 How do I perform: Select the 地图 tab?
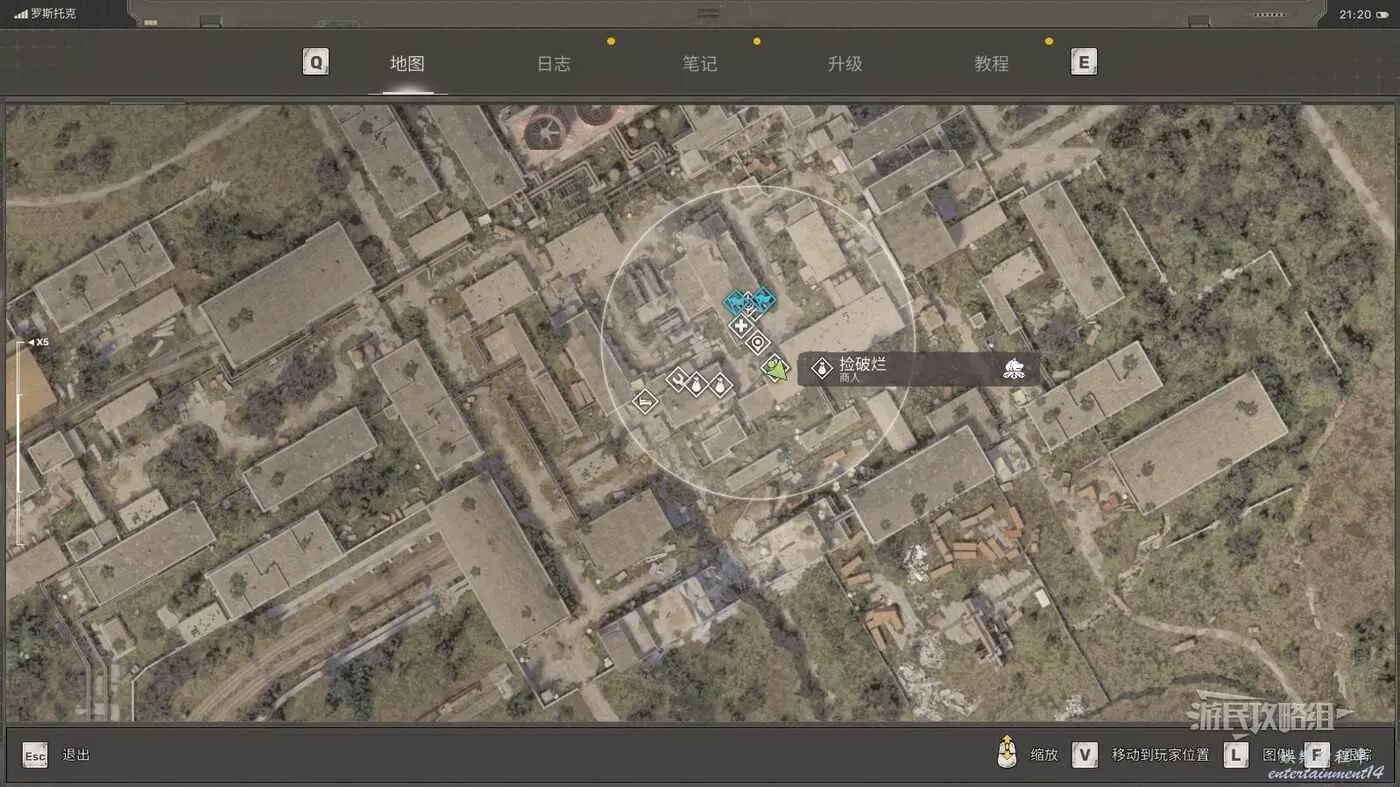pyautogui.click(x=407, y=64)
